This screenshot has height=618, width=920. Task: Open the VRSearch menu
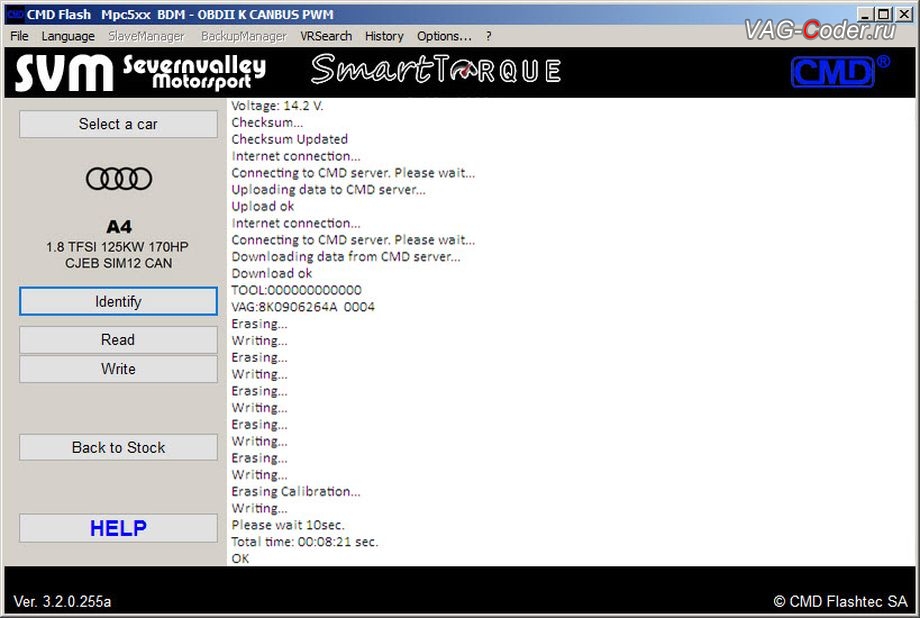326,36
